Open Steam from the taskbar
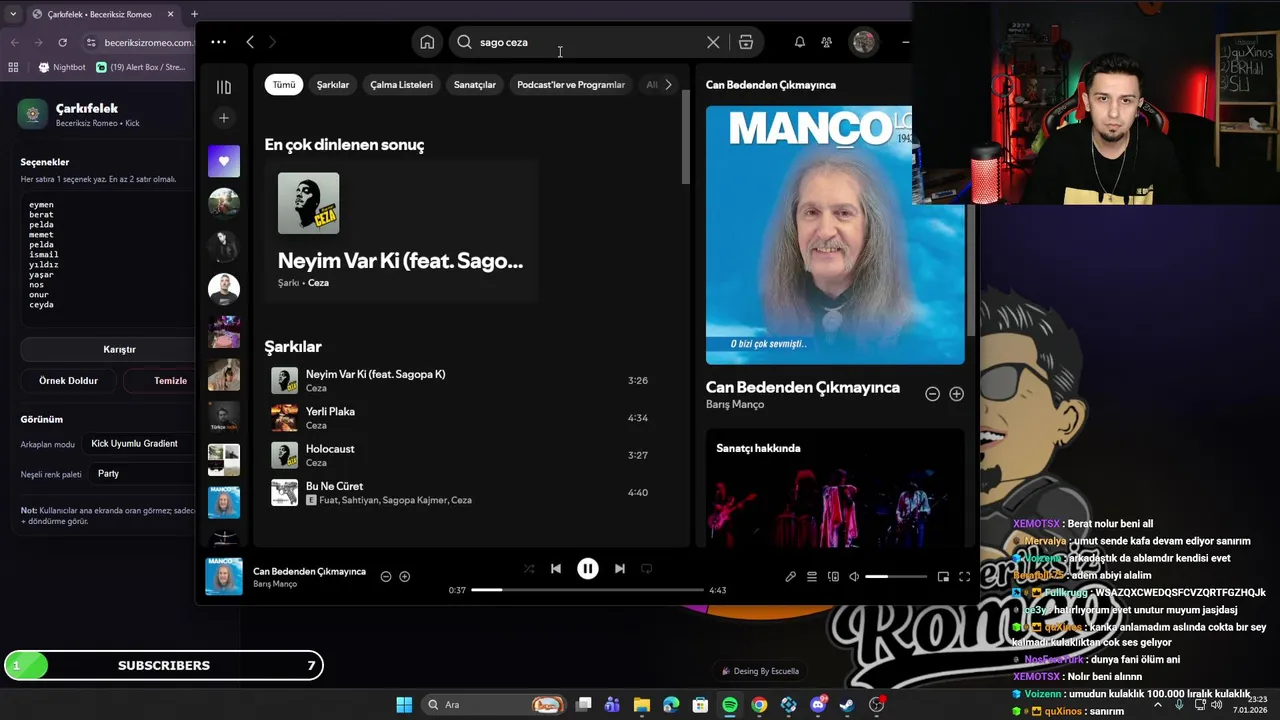1280x720 pixels. (847, 705)
